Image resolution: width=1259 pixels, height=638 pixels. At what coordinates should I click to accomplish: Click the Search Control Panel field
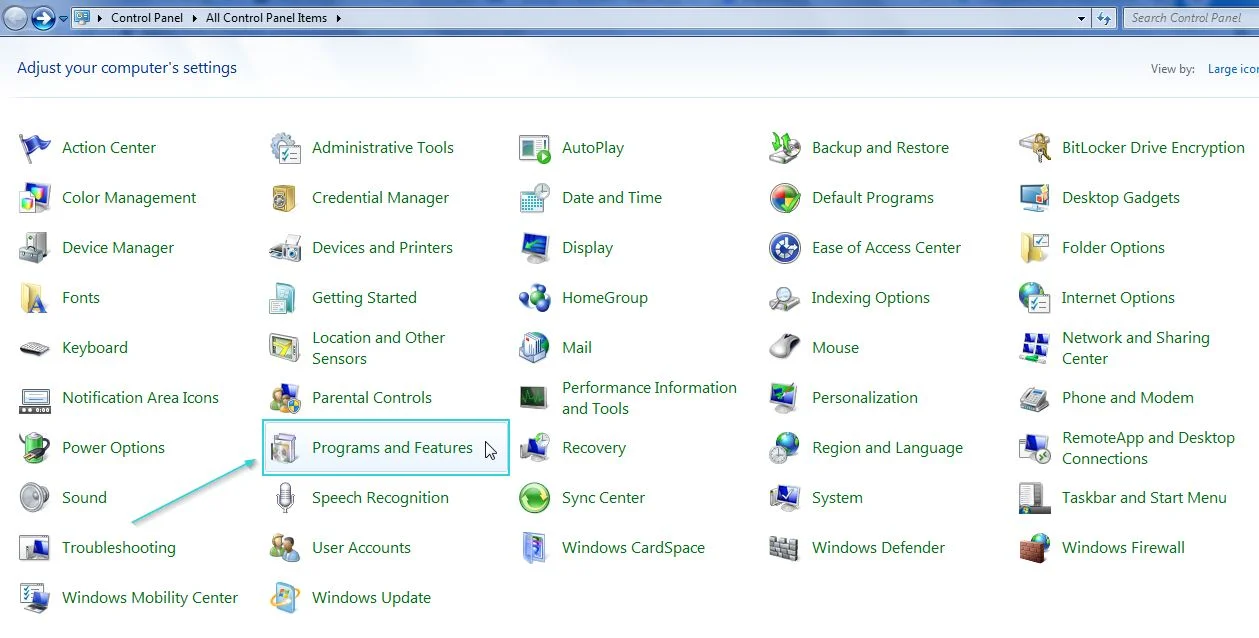coord(1189,18)
